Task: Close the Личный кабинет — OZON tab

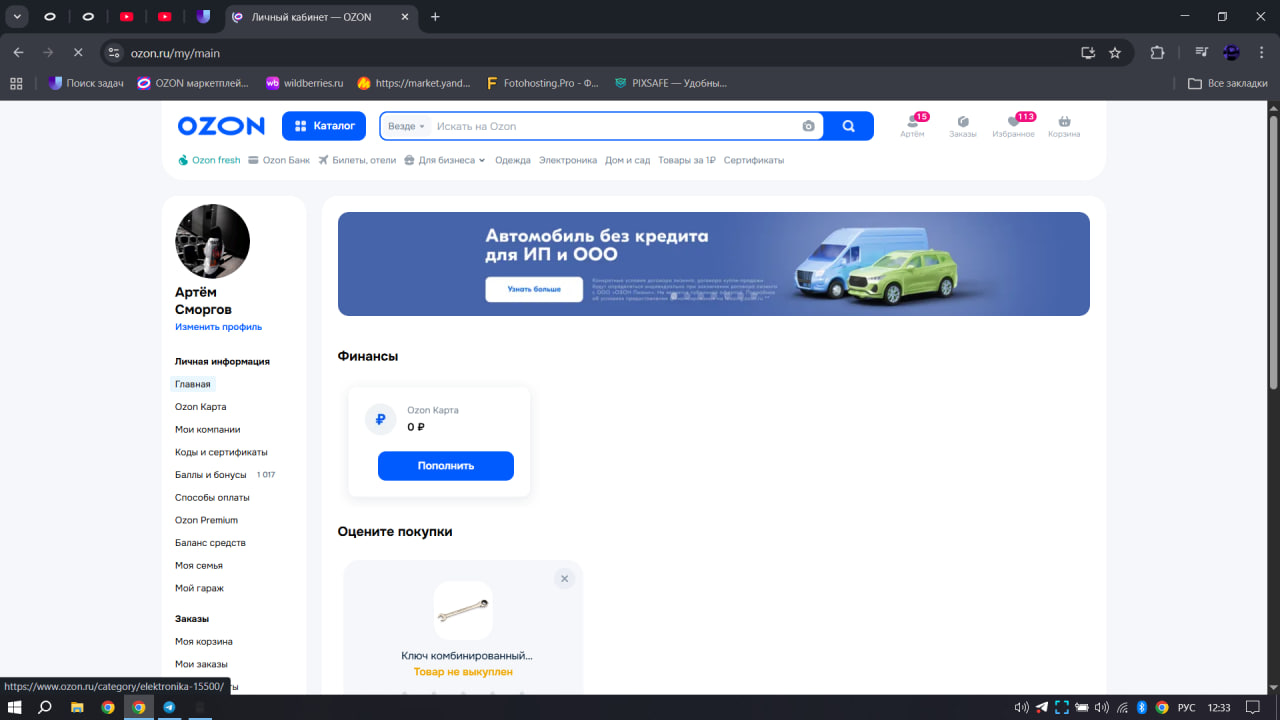Action: (407, 17)
